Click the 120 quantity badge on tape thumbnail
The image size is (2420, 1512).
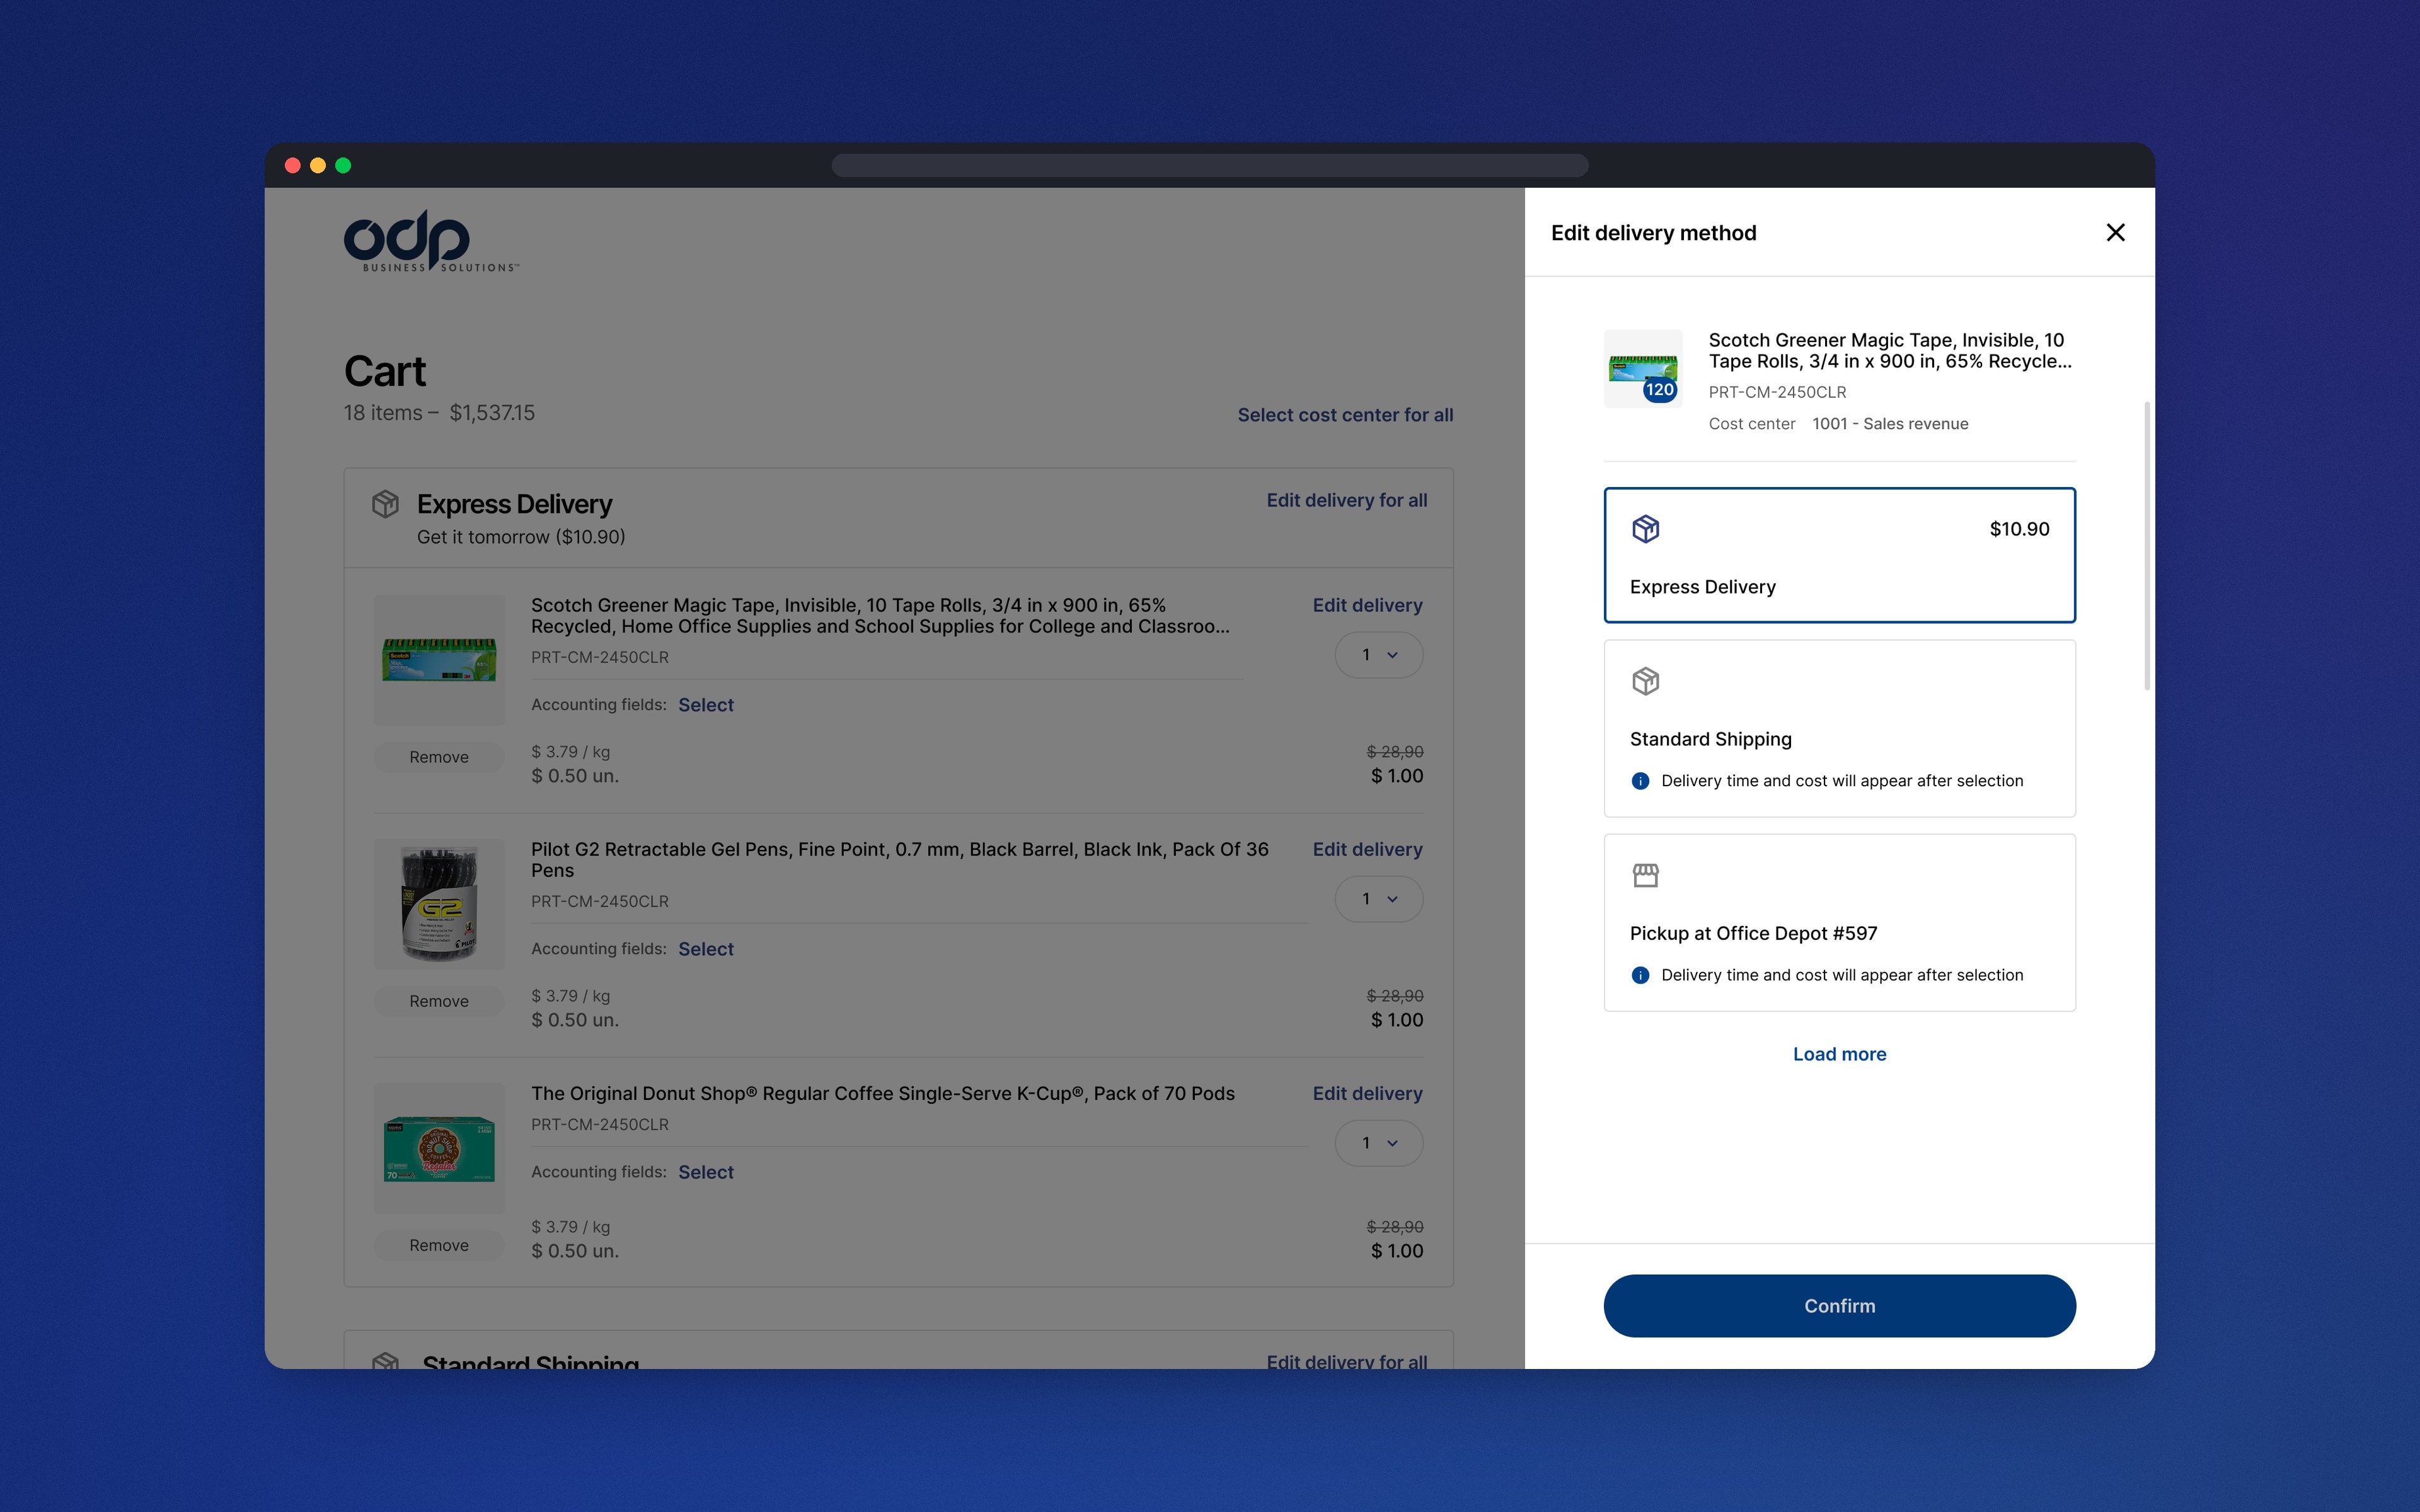tap(1659, 390)
